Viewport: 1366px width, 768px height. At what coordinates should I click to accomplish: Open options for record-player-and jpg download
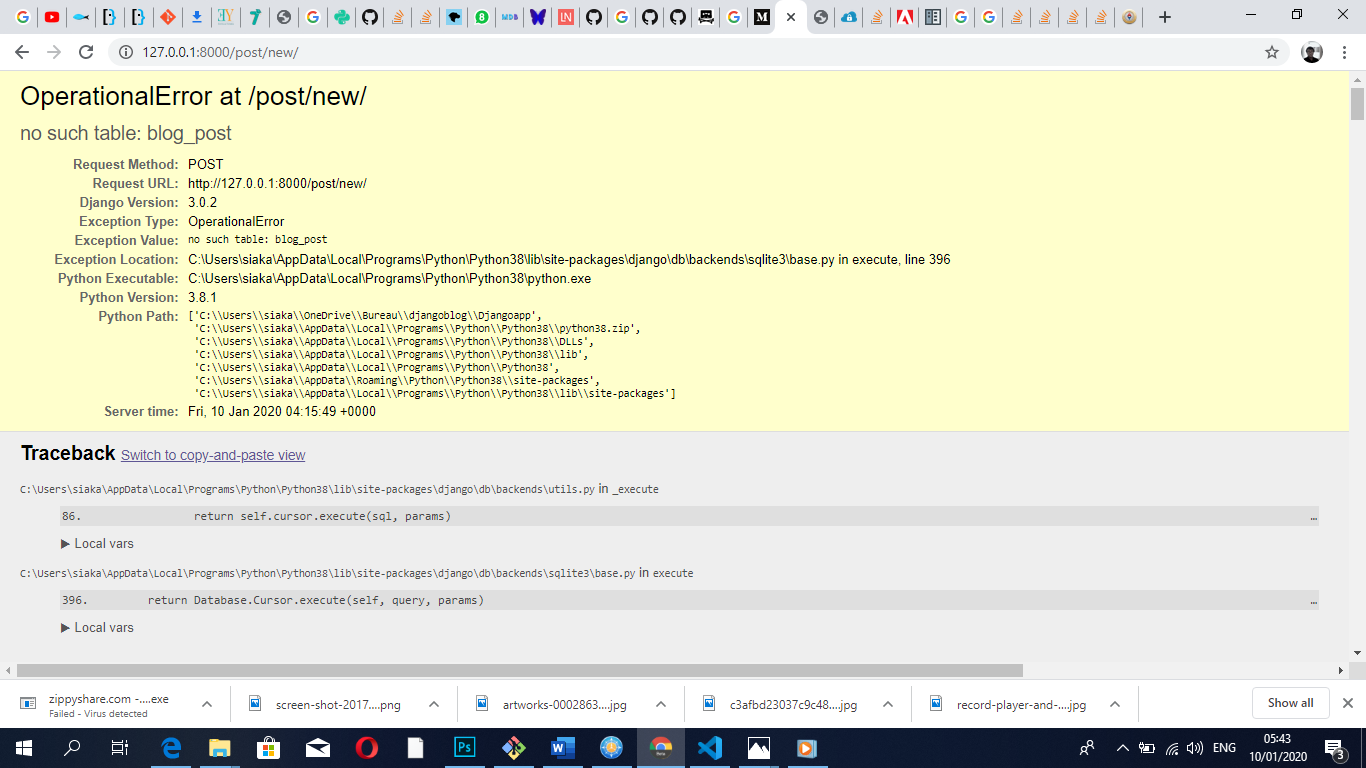pyautogui.click(x=1115, y=704)
